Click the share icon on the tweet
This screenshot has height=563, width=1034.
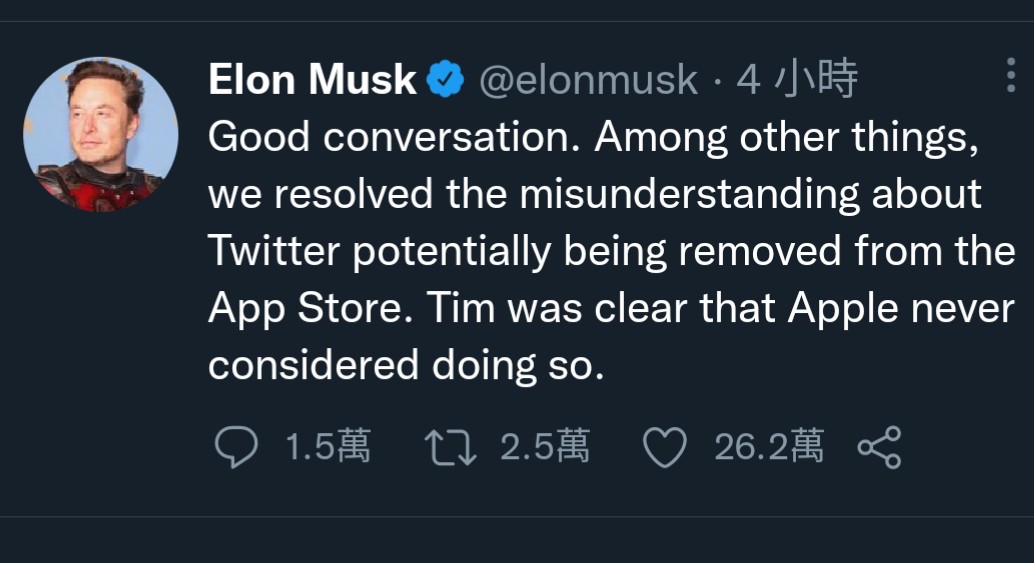tap(880, 448)
